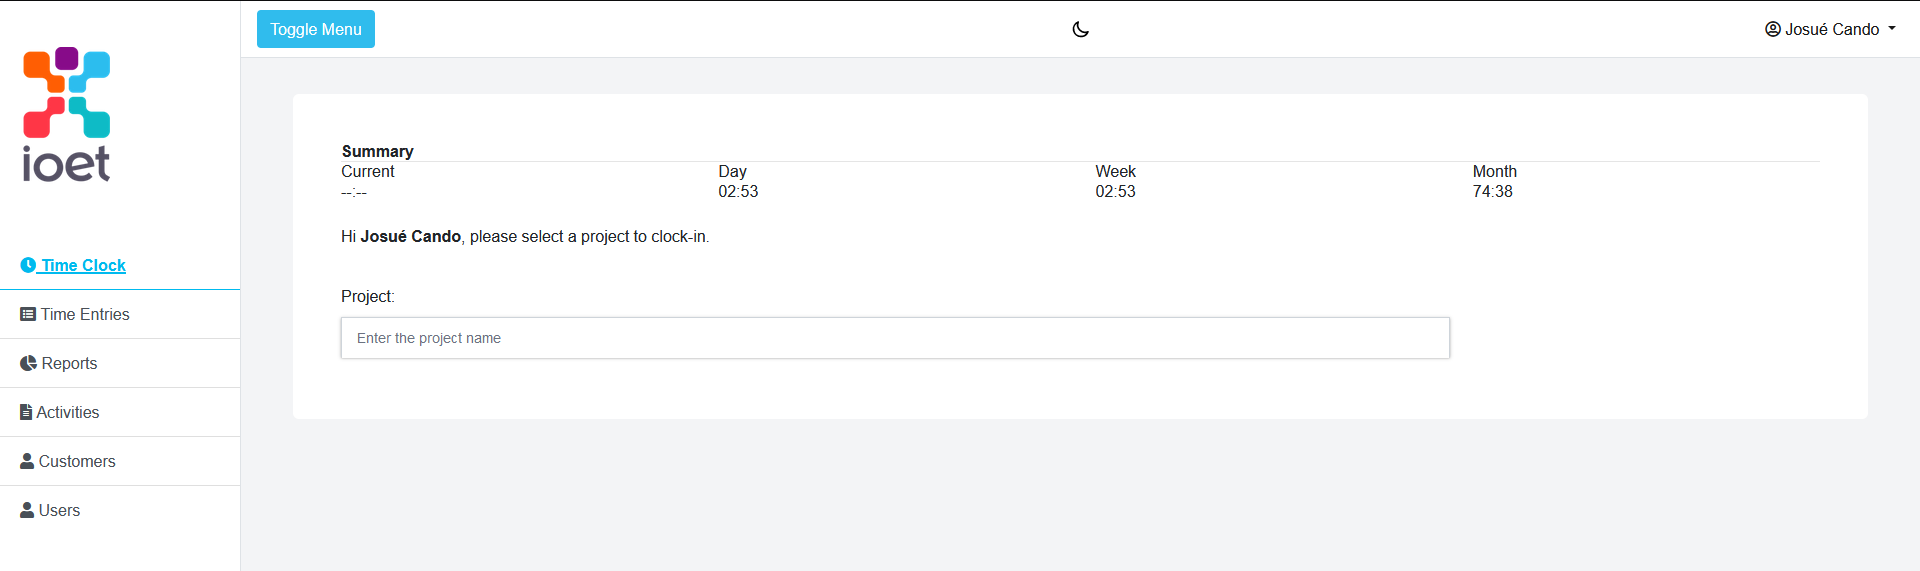Open the project name combo box
1920x571 pixels.
click(x=895, y=338)
